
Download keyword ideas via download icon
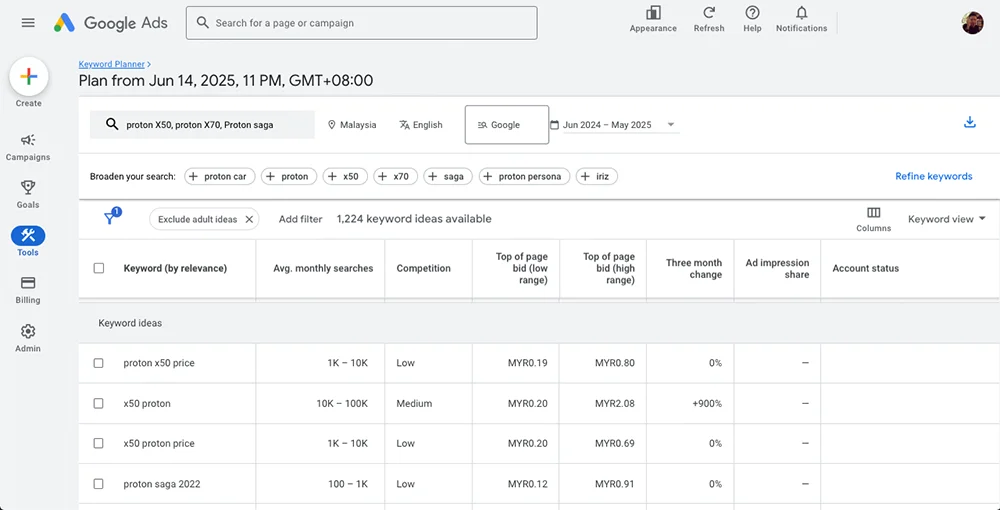coord(969,123)
